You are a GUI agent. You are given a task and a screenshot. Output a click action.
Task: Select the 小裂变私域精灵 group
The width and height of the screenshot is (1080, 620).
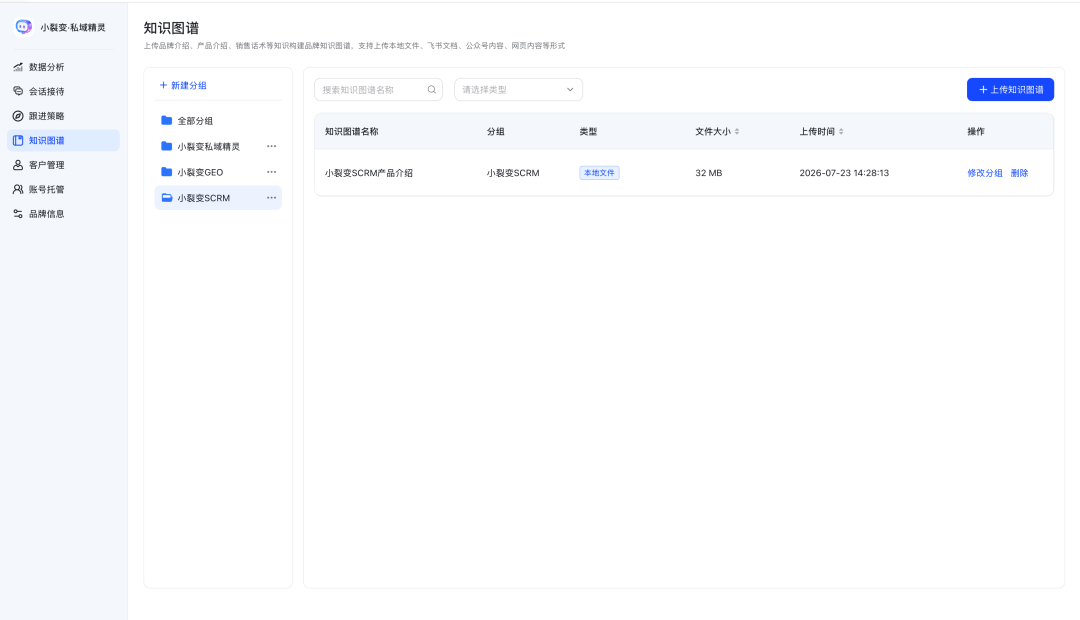(218, 146)
